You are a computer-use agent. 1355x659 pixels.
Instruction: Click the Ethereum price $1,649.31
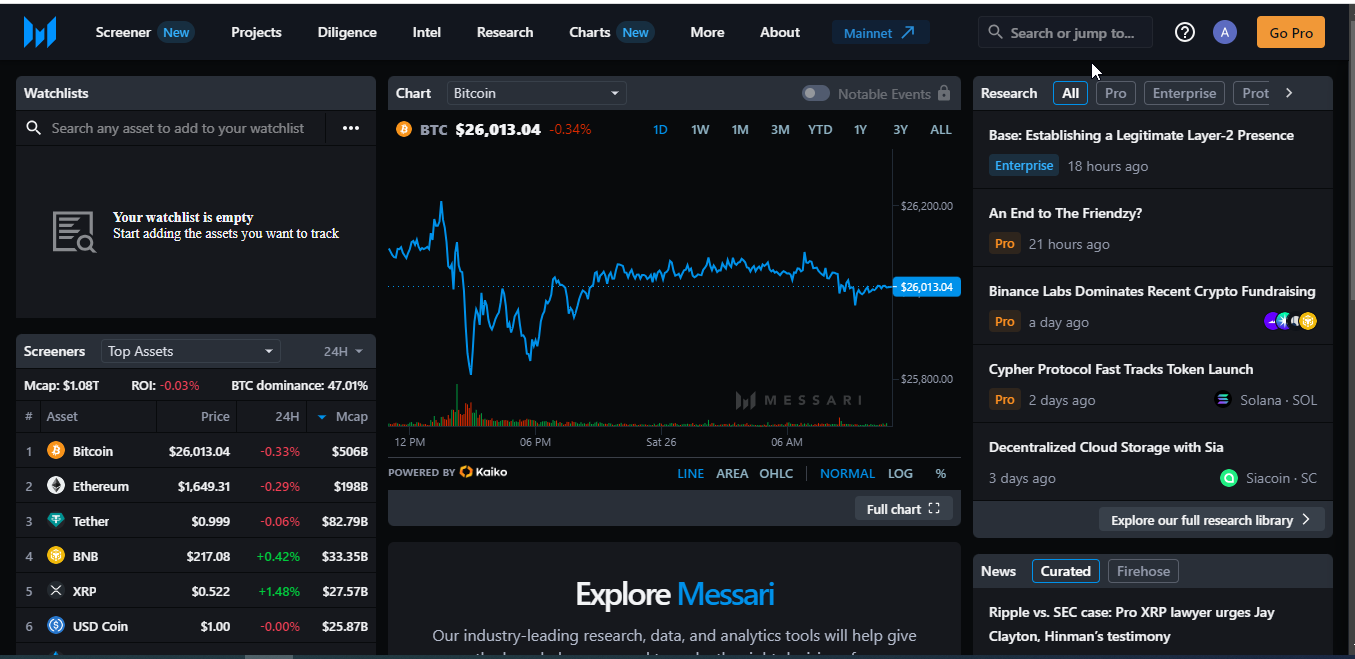[204, 486]
